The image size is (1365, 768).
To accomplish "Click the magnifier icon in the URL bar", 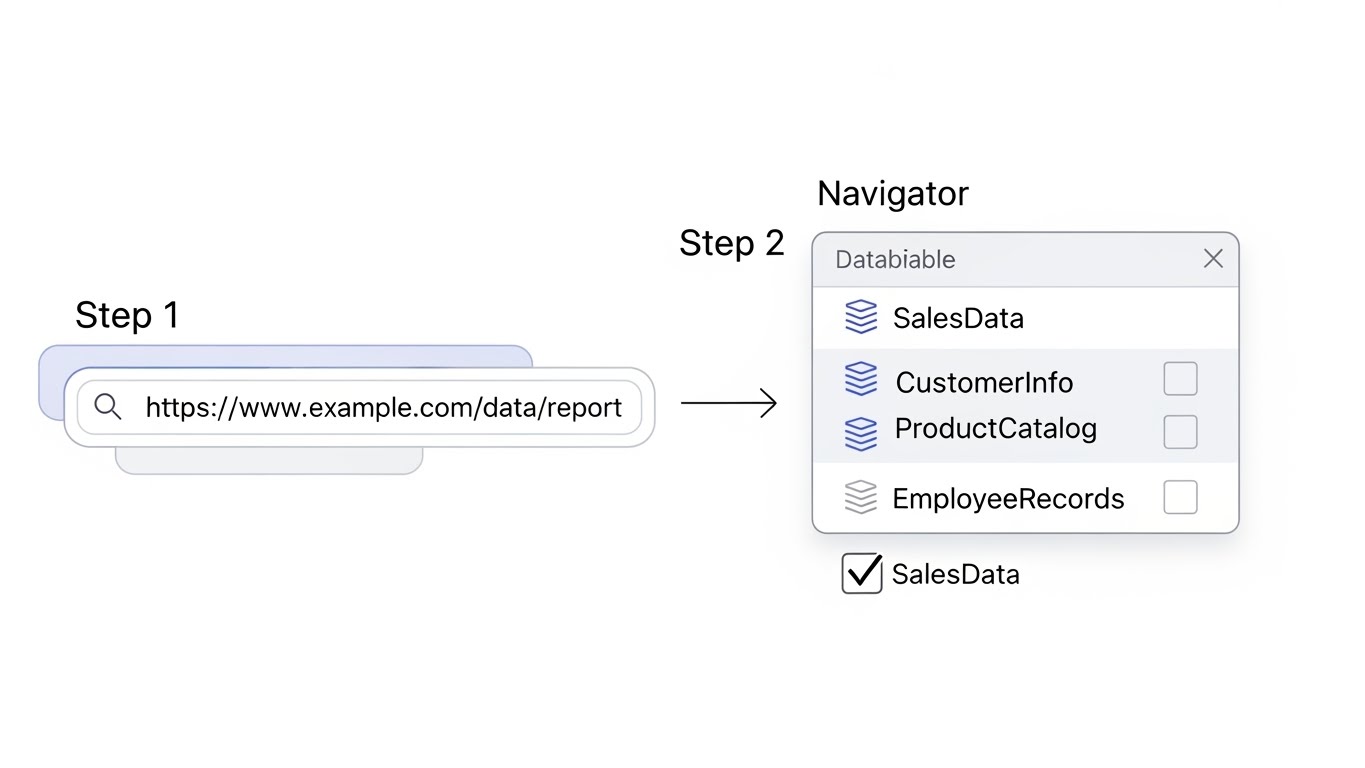I will click(x=108, y=407).
